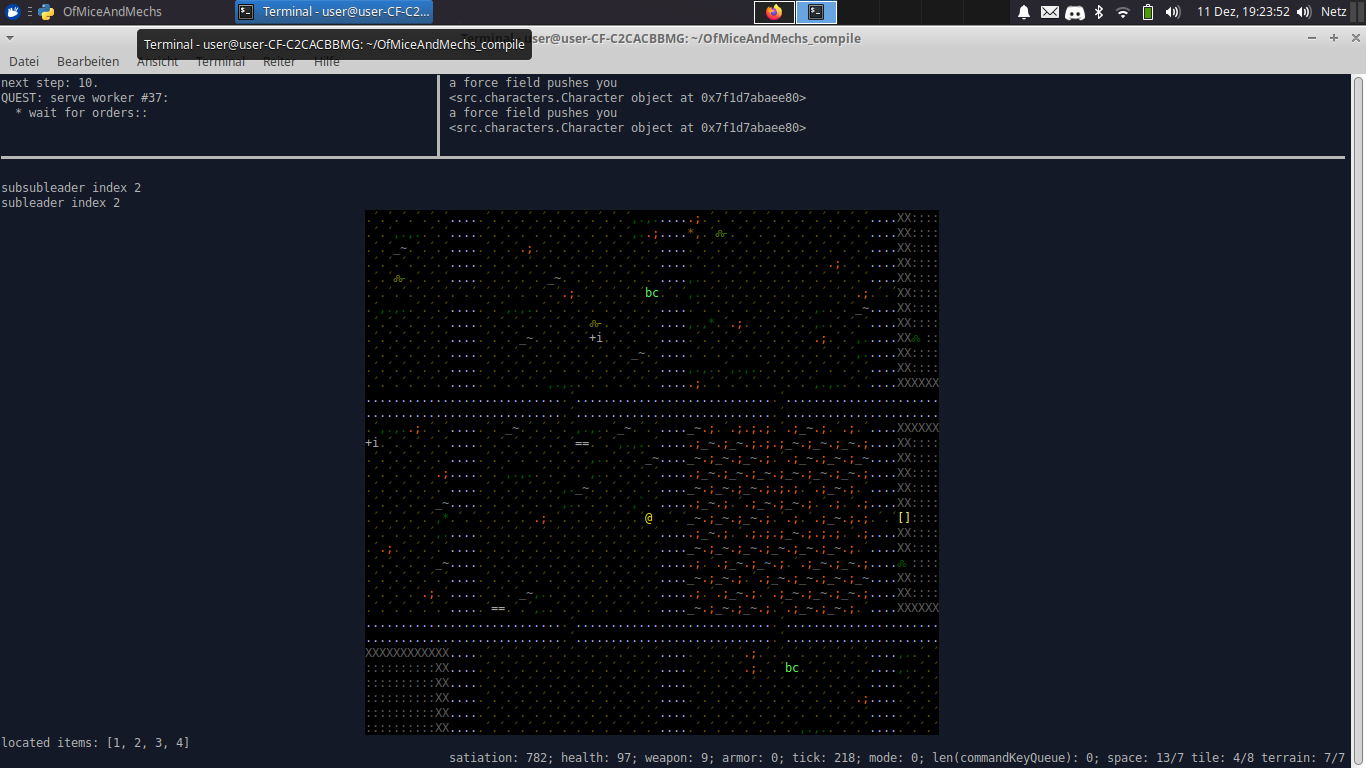Click the Netz label in the panel
Viewport: 1366px width, 768px height.
tap(1333, 12)
